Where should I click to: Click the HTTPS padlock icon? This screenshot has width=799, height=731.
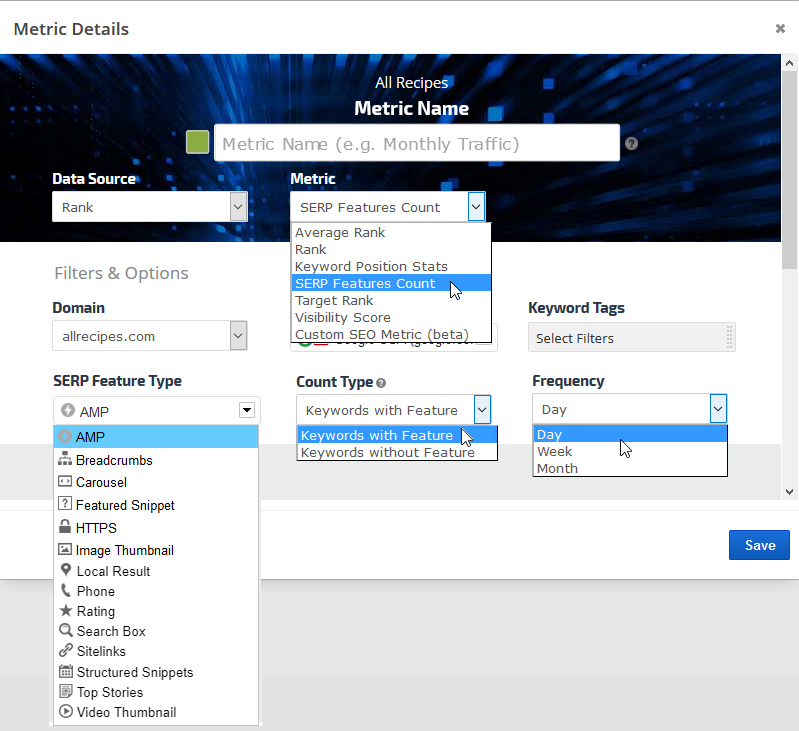pyautogui.click(x=66, y=527)
